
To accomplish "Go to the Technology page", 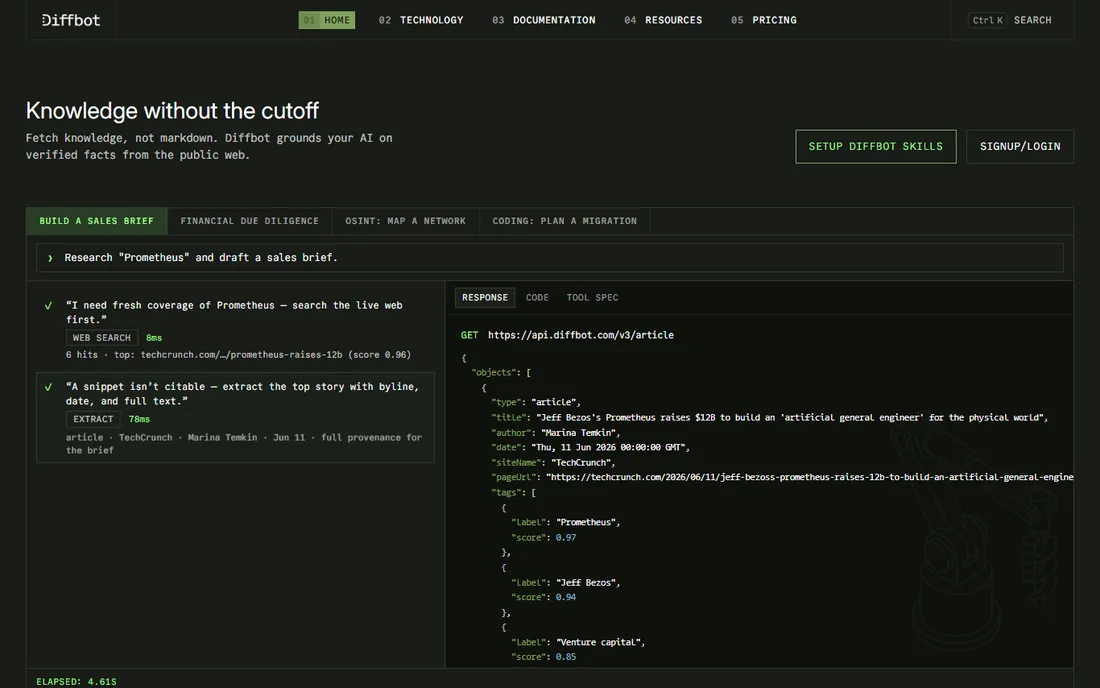I will click(421, 20).
